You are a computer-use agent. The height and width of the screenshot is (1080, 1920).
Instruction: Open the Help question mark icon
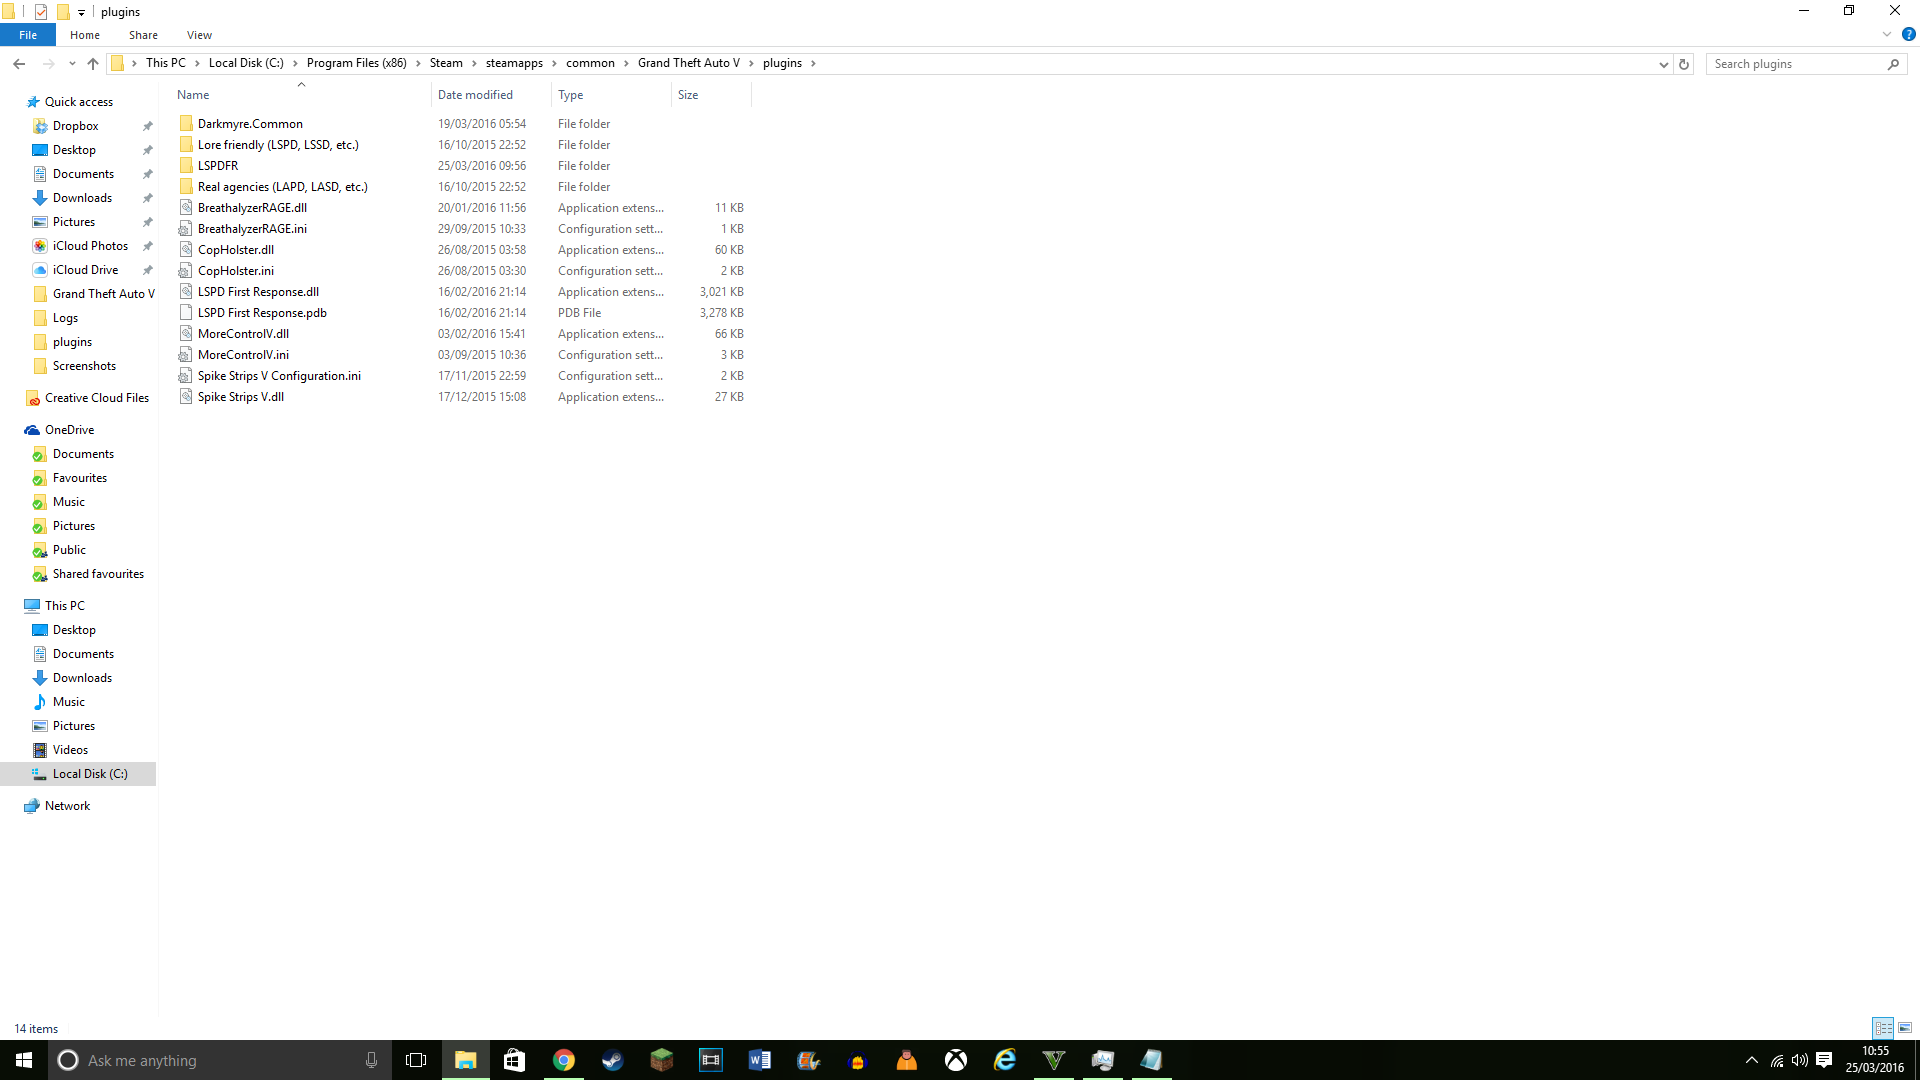pos(1908,34)
